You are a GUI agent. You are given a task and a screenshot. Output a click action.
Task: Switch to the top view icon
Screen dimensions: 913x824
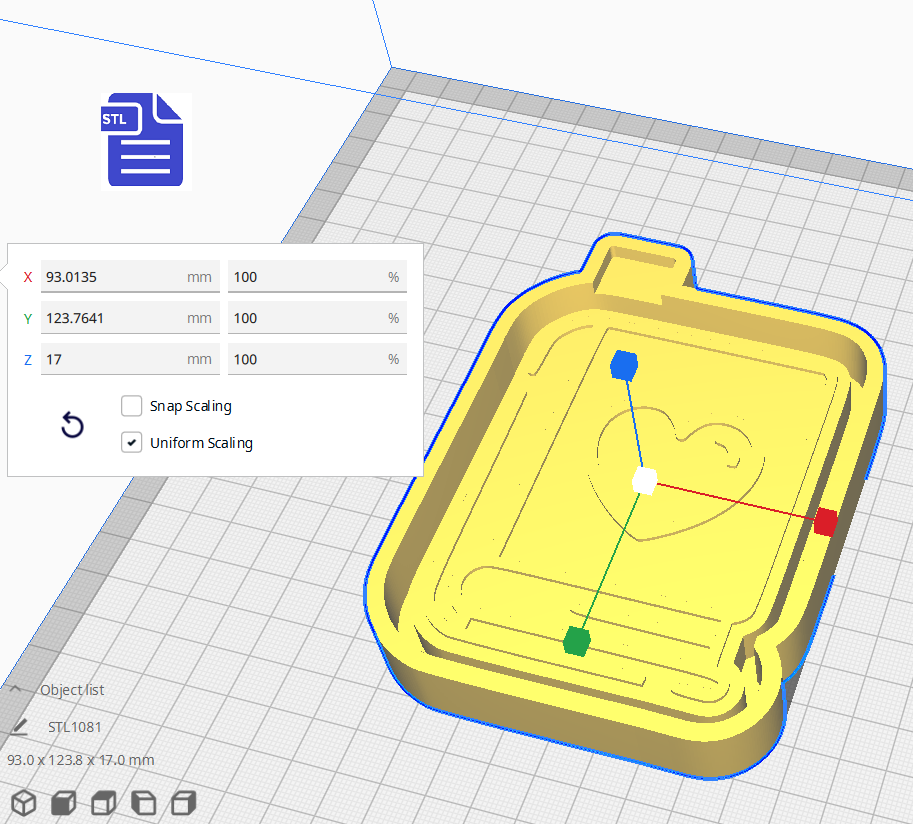[x=102, y=802]
